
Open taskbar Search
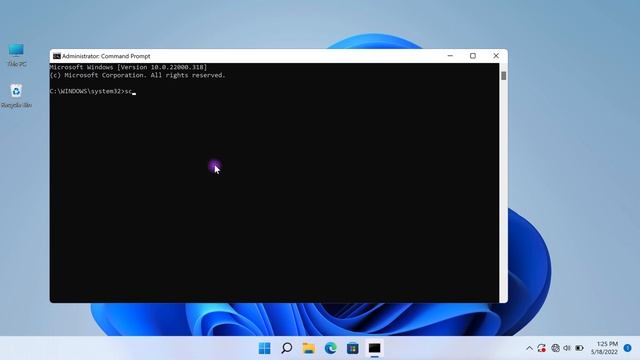pyautogui.click(x=287, y=348)
